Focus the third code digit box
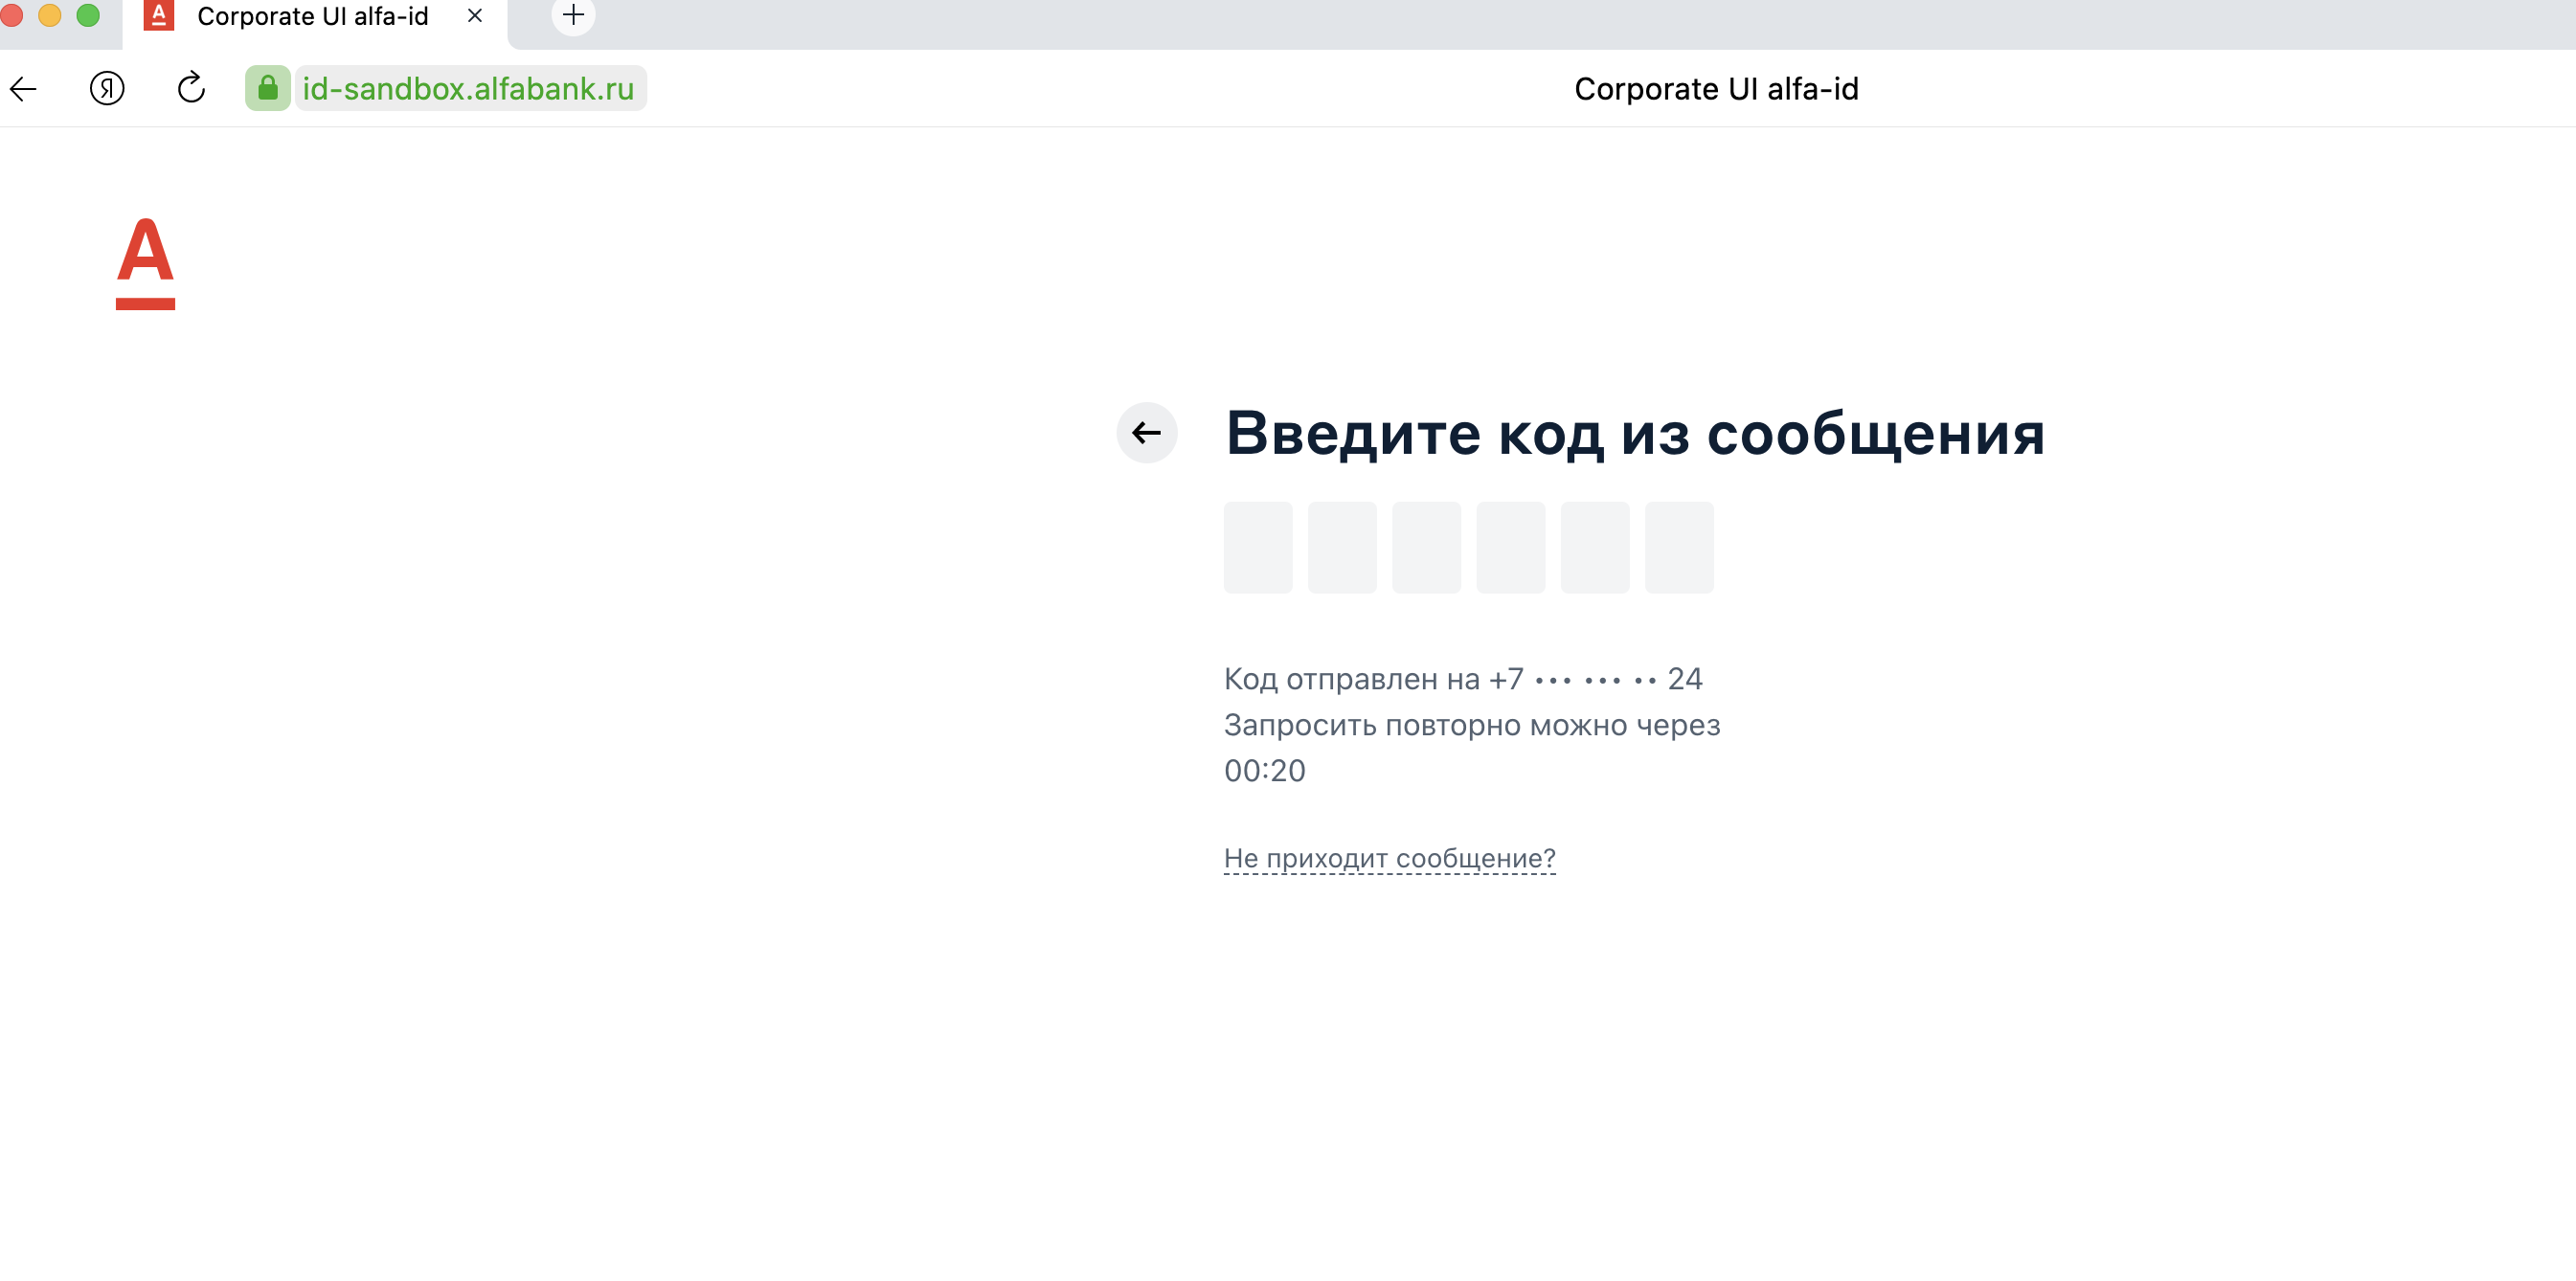Viewport: 2576px width, 1281px height. [1426, 548]
